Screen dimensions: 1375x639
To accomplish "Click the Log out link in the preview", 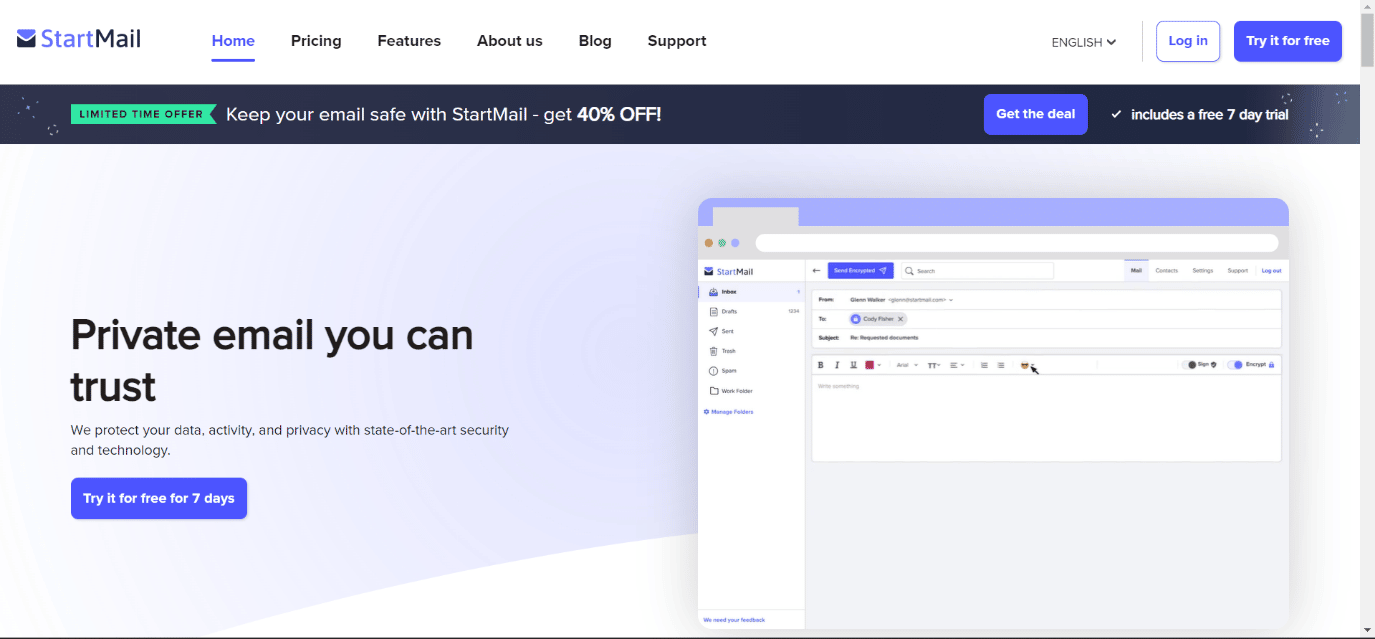I will pyautogui.click(x=1271, y=271).
